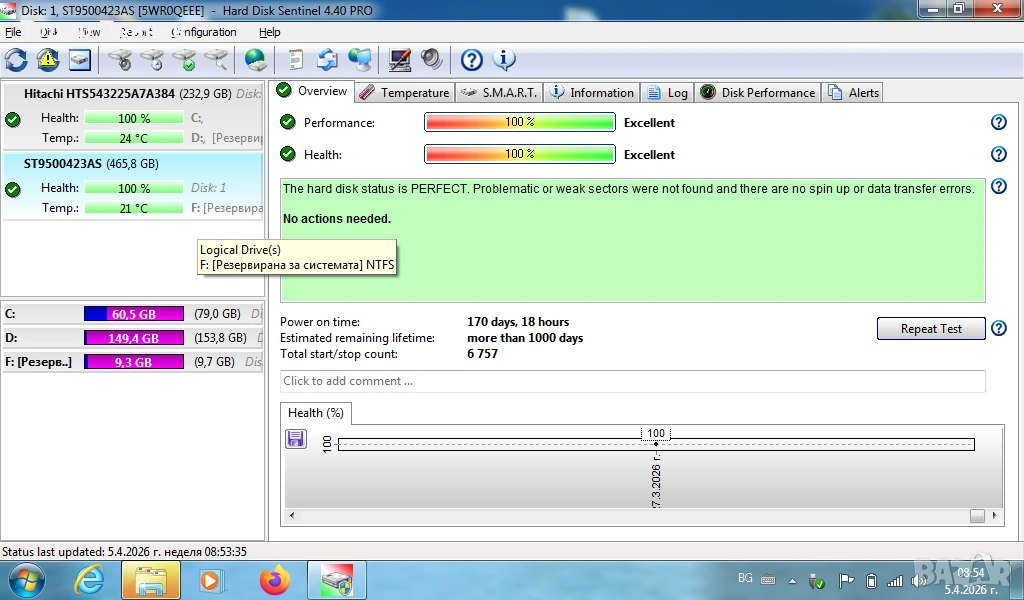This screenshot has height=600, width=1024.
Task: Click the refresh icon with yellow warning triangle
Action: [48, 60]
